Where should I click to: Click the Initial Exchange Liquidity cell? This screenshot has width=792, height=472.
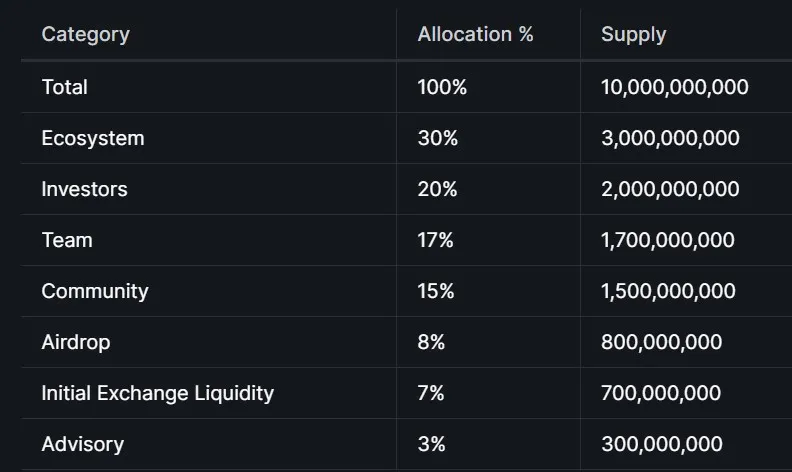(157, 393)
